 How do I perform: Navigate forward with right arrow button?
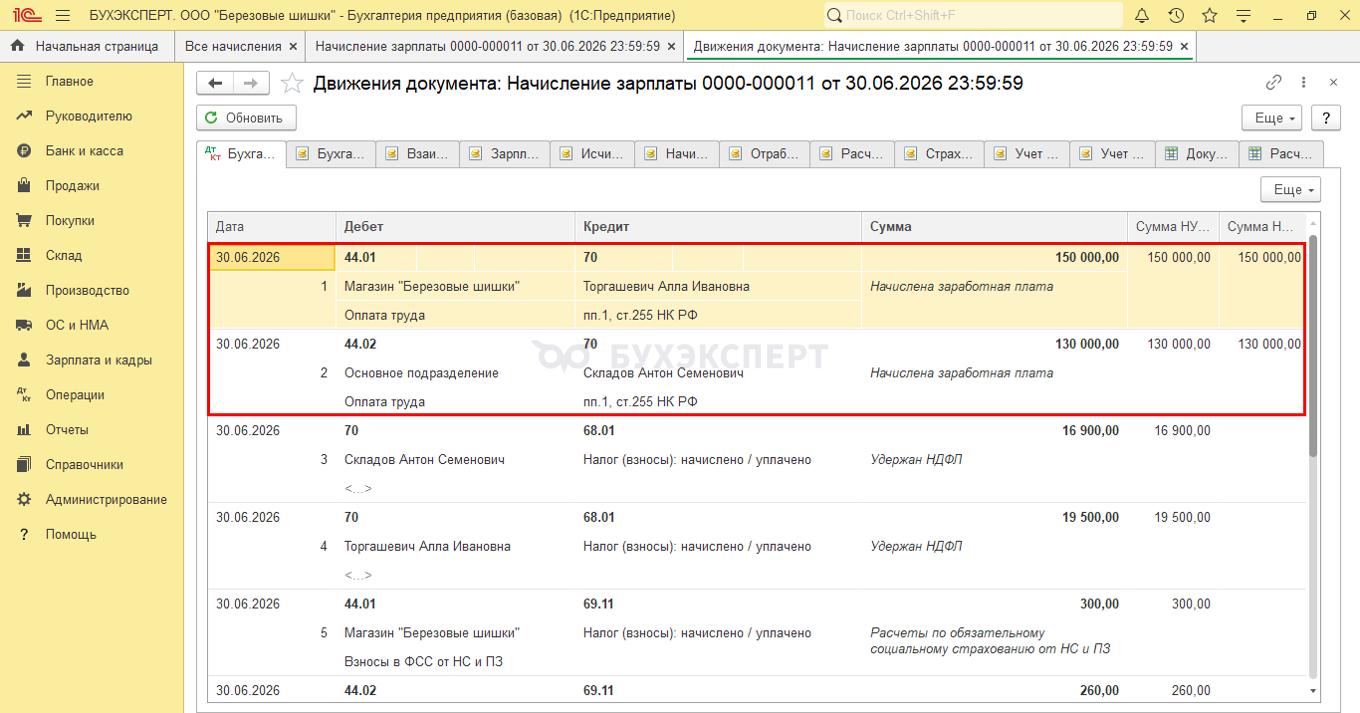251,84
